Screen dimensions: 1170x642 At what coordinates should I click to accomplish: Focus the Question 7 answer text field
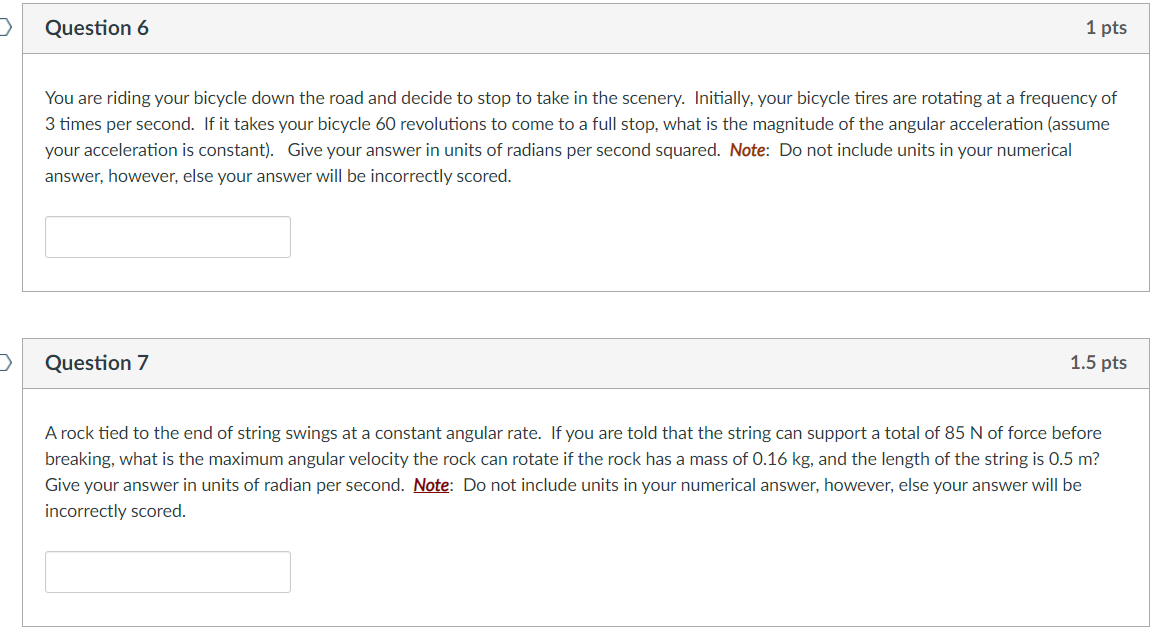click(168, 573)
